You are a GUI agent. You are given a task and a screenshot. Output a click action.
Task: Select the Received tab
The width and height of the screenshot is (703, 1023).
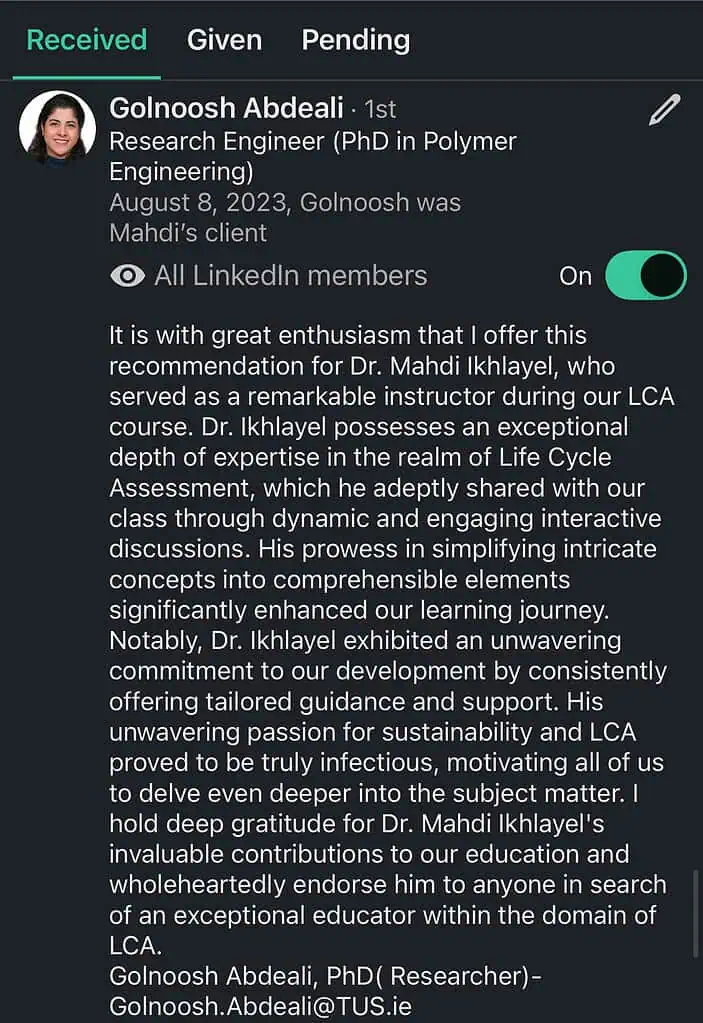[x=86, y=40]
